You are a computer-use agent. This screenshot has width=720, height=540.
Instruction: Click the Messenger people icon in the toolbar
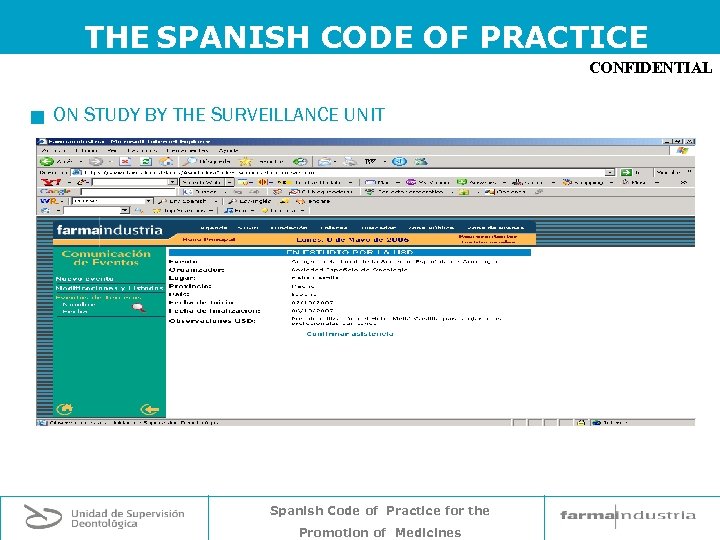421,162
